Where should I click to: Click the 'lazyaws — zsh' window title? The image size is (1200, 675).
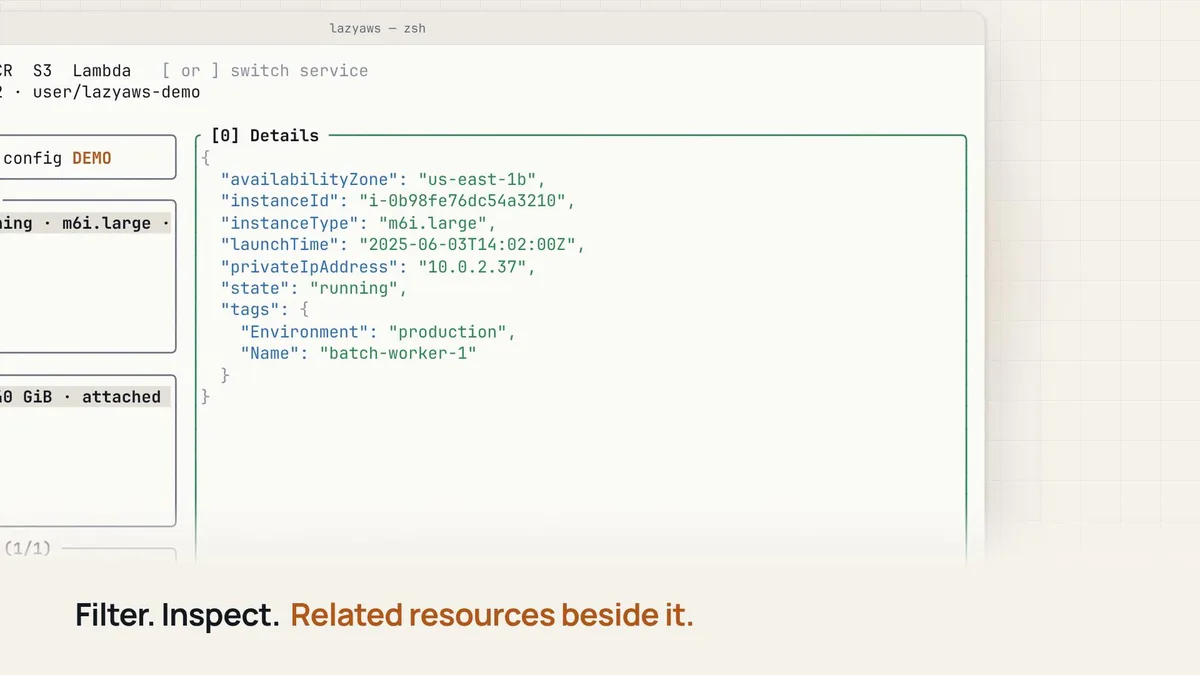378,28
